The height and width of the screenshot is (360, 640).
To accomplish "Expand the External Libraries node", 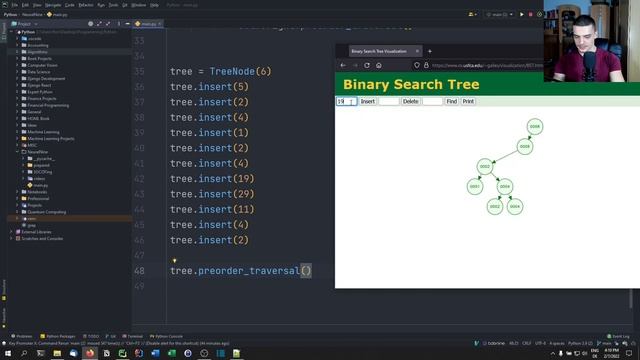I will tap(11, 232).
